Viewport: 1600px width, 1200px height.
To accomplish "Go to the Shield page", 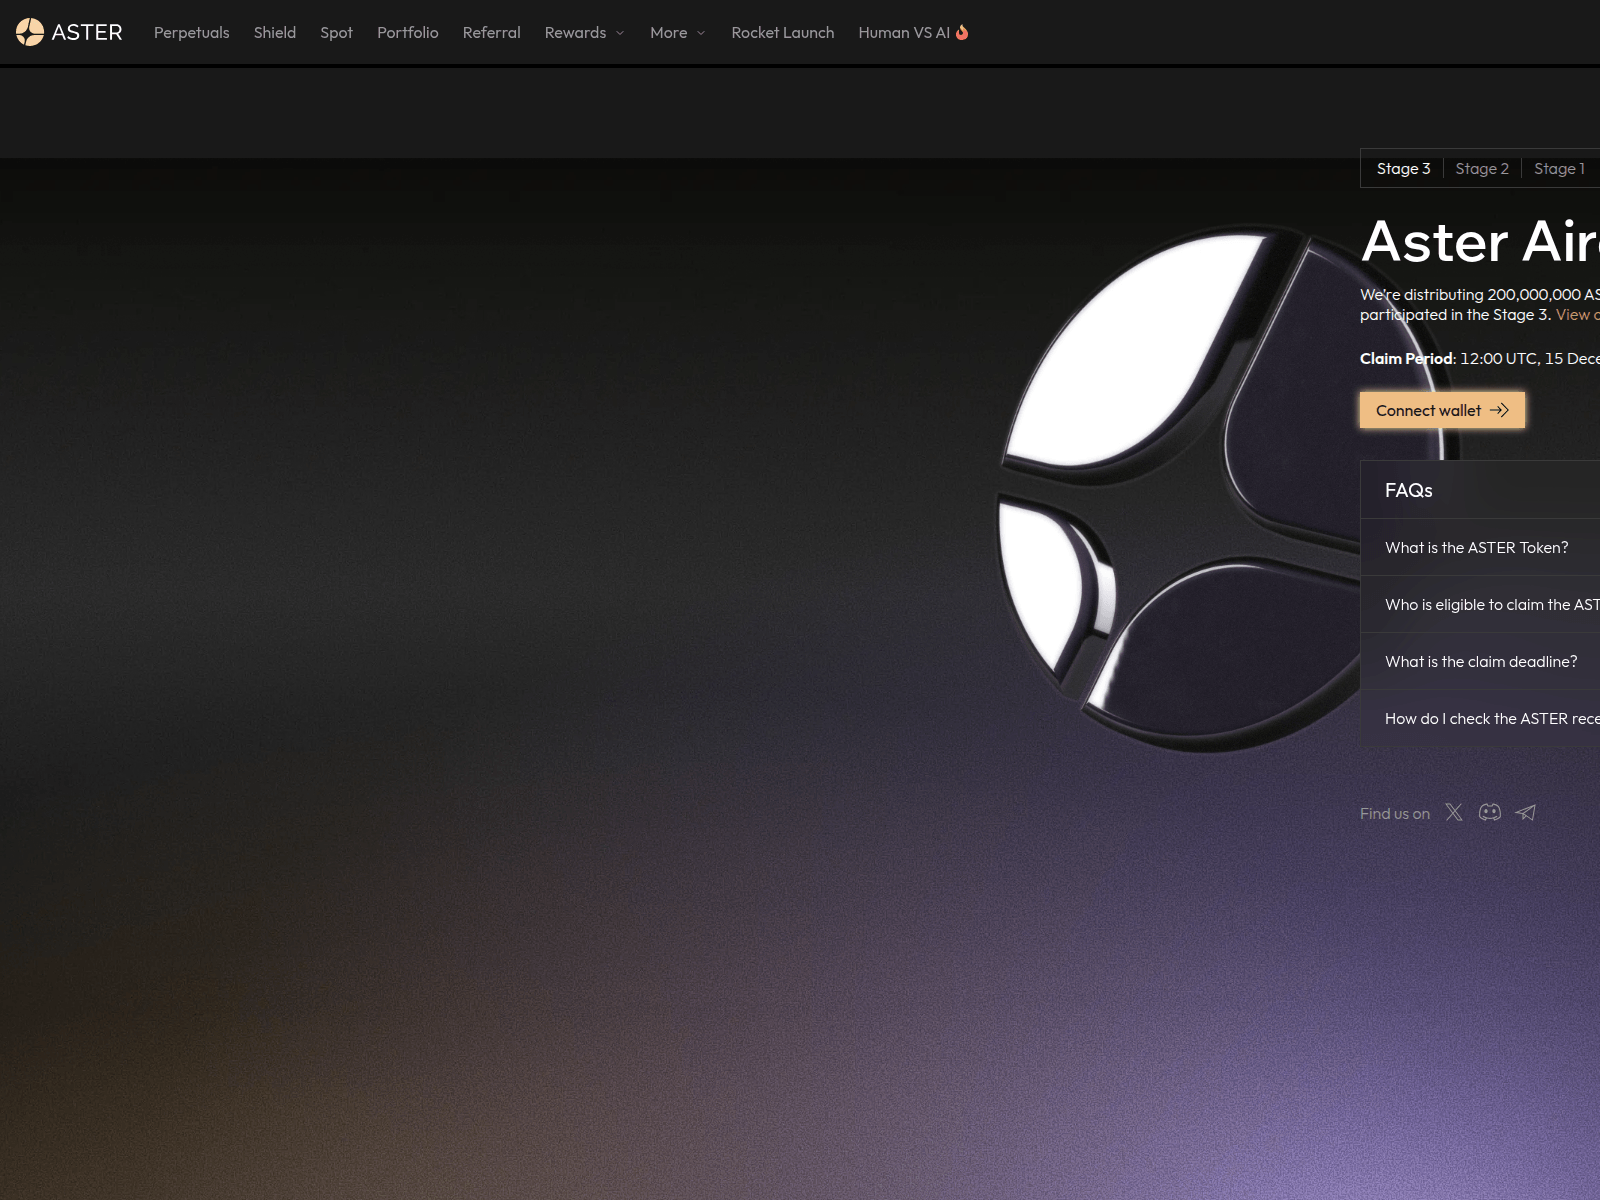I will tap(275, 32).
